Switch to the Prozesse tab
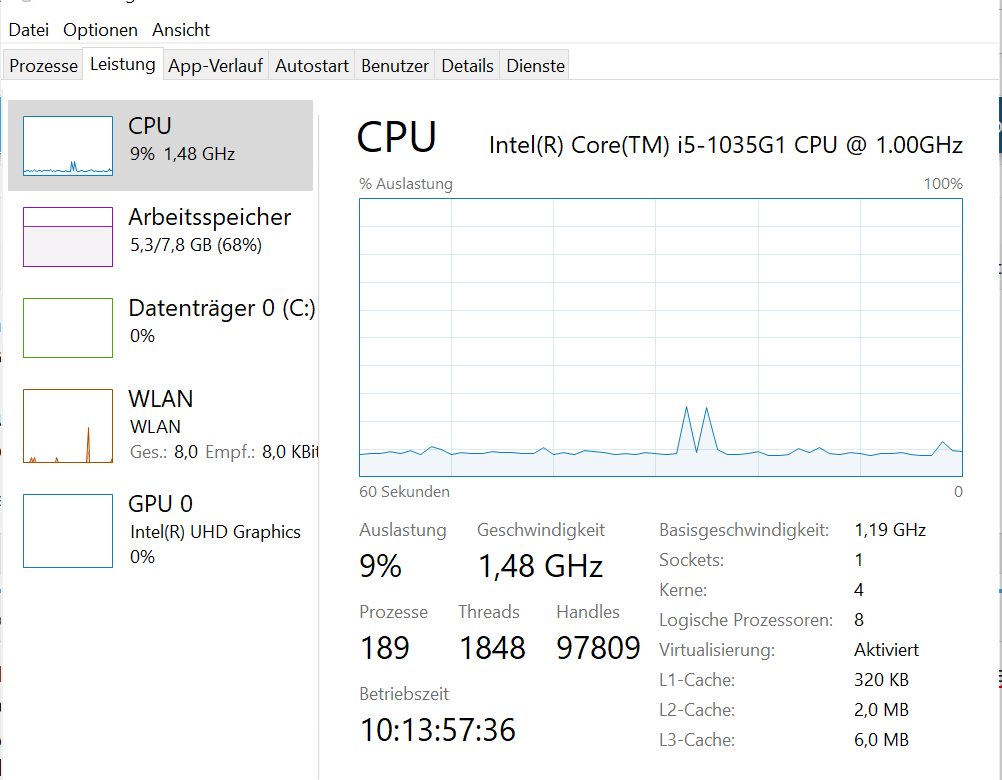1002x780 pixels. [43, 66]
